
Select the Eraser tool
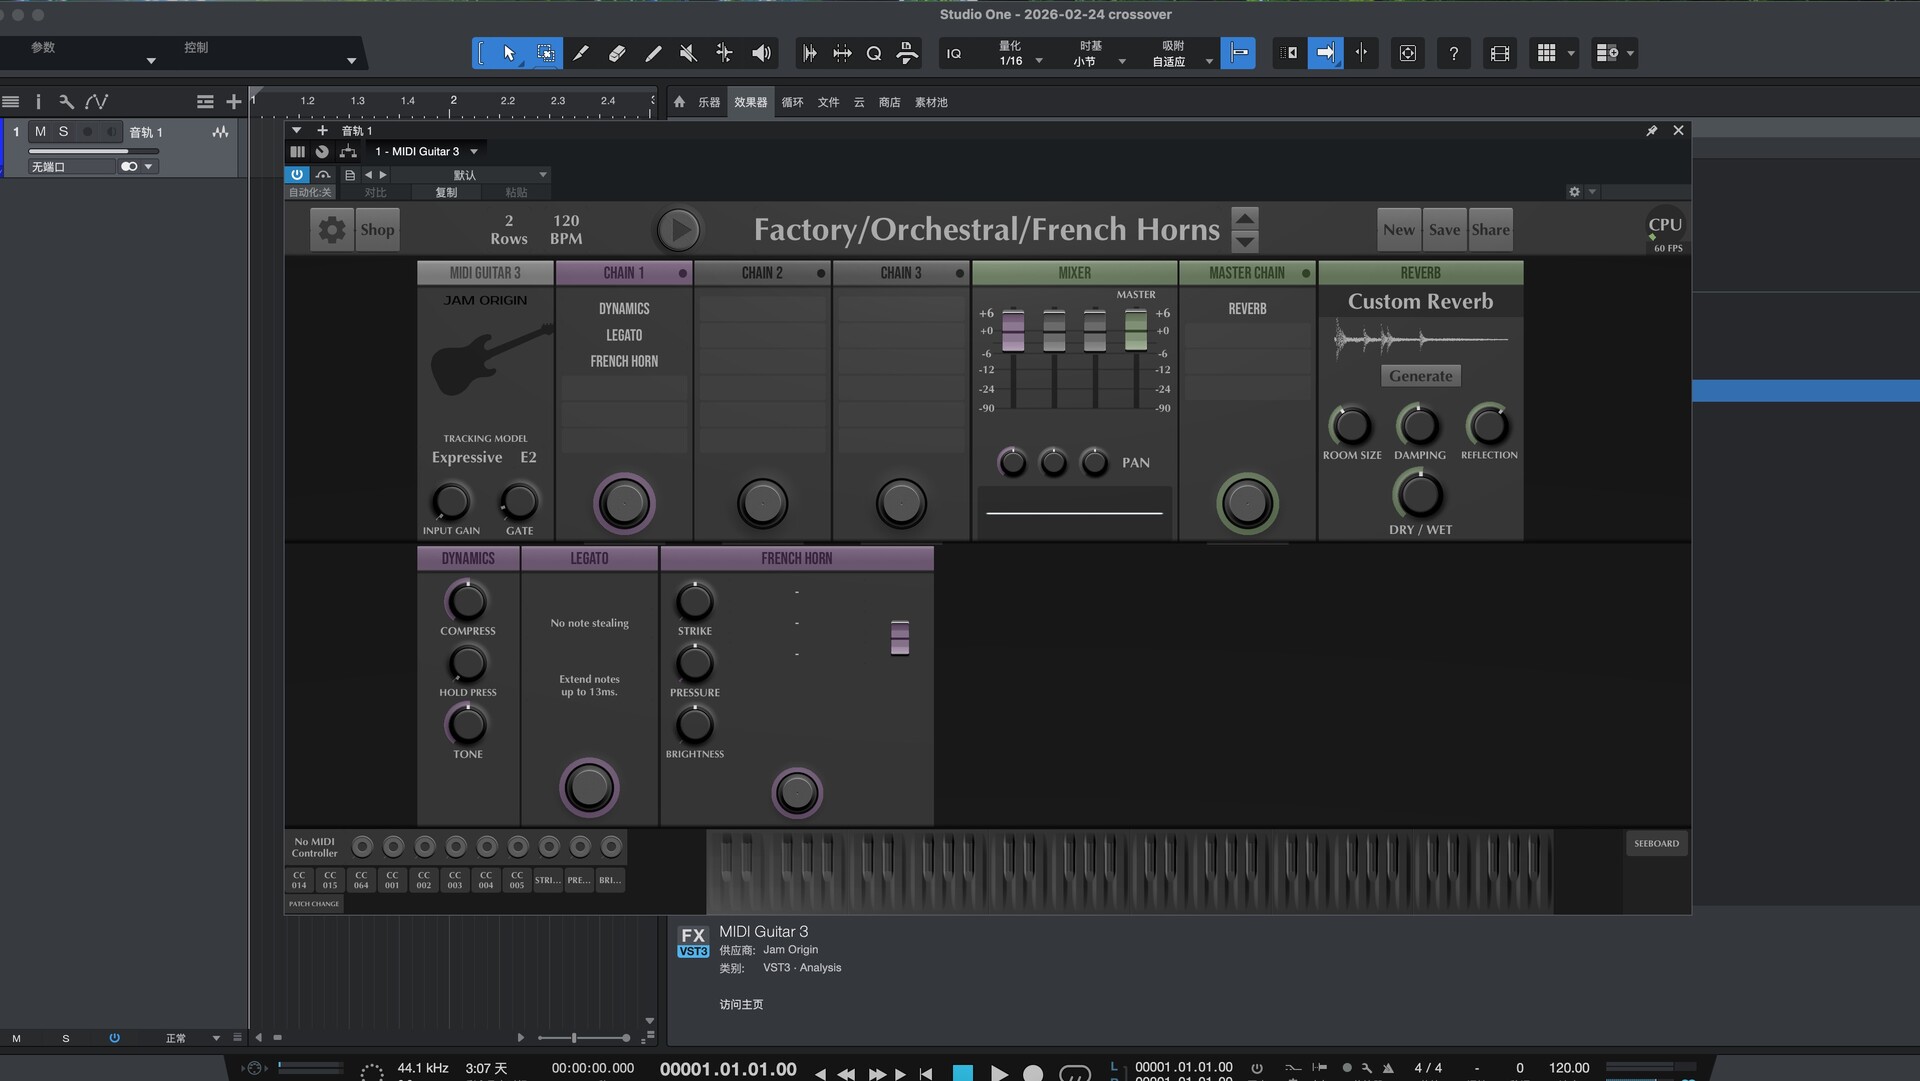point(617,53)
